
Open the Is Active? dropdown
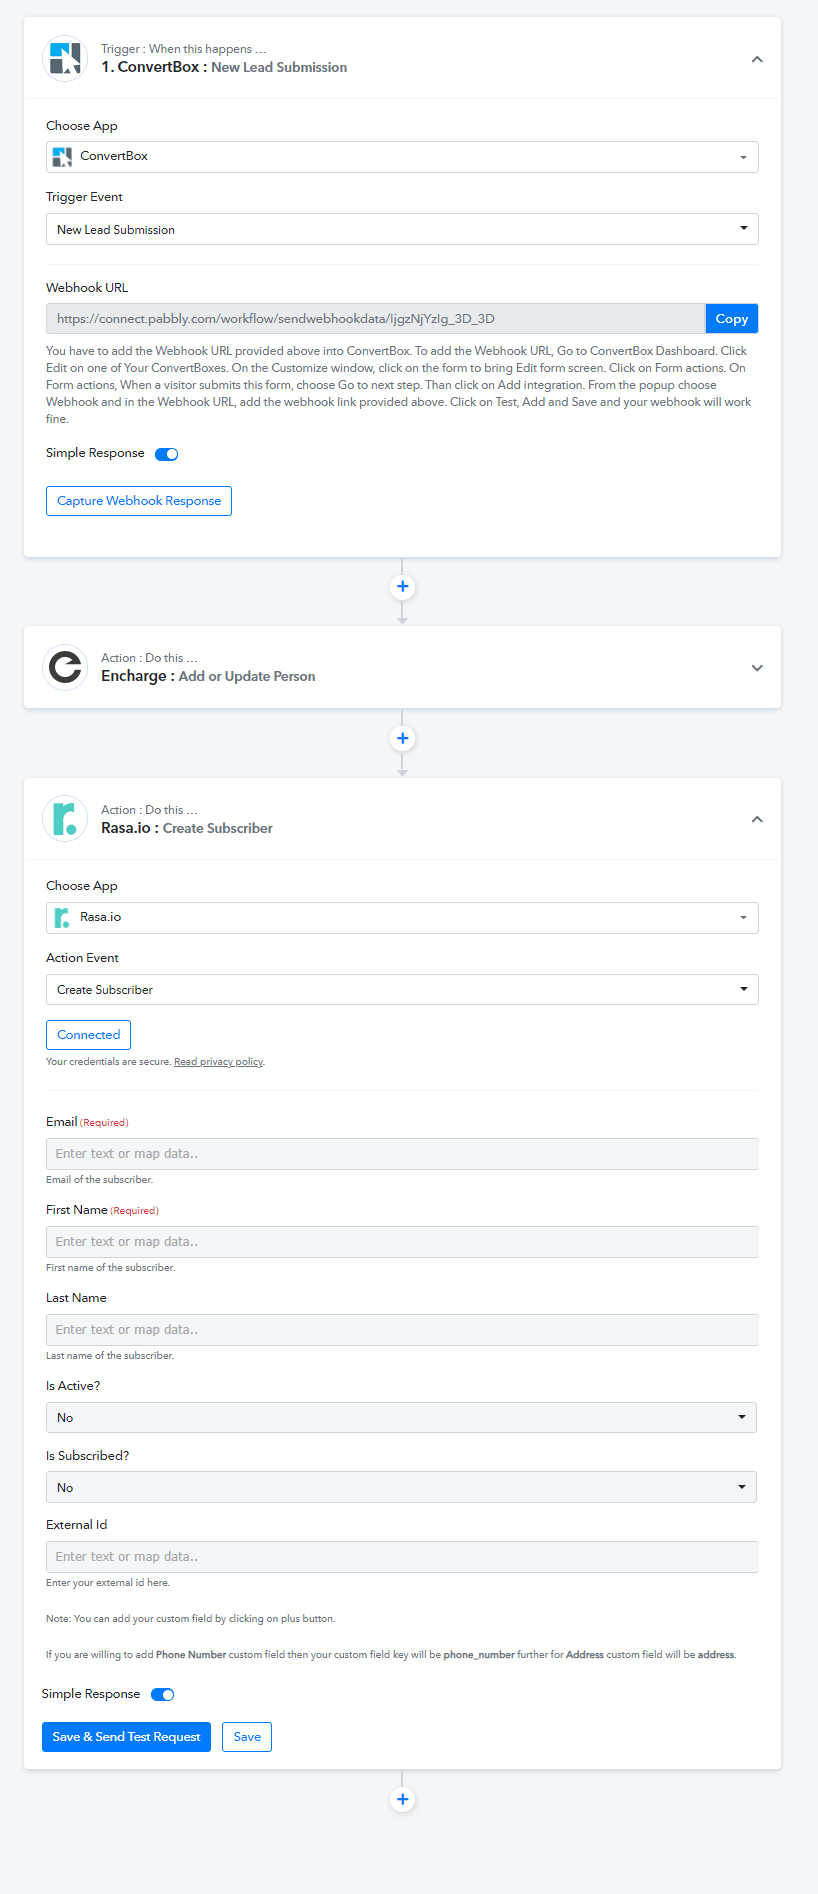click(401, 1417)
